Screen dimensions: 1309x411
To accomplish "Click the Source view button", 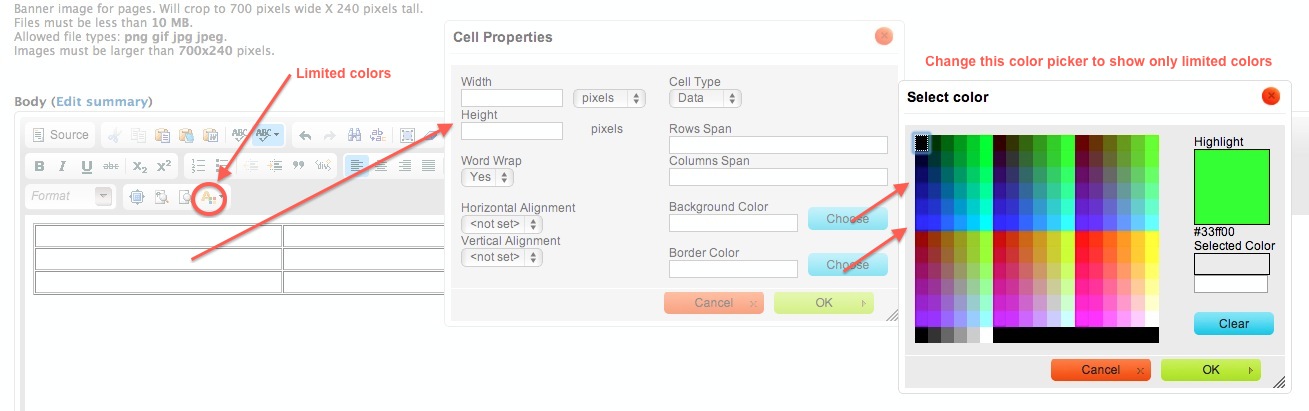I will (60, 135).
